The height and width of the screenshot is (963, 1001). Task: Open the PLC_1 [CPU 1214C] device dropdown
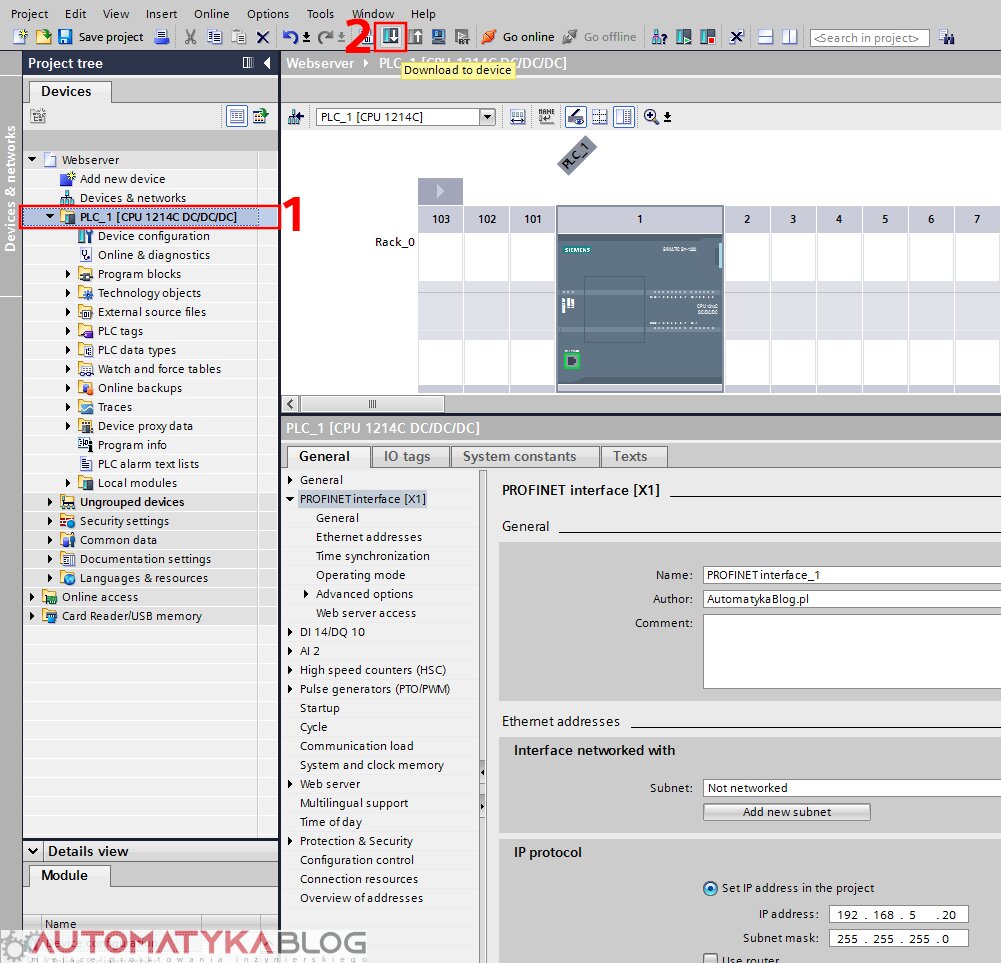[488, 117]
